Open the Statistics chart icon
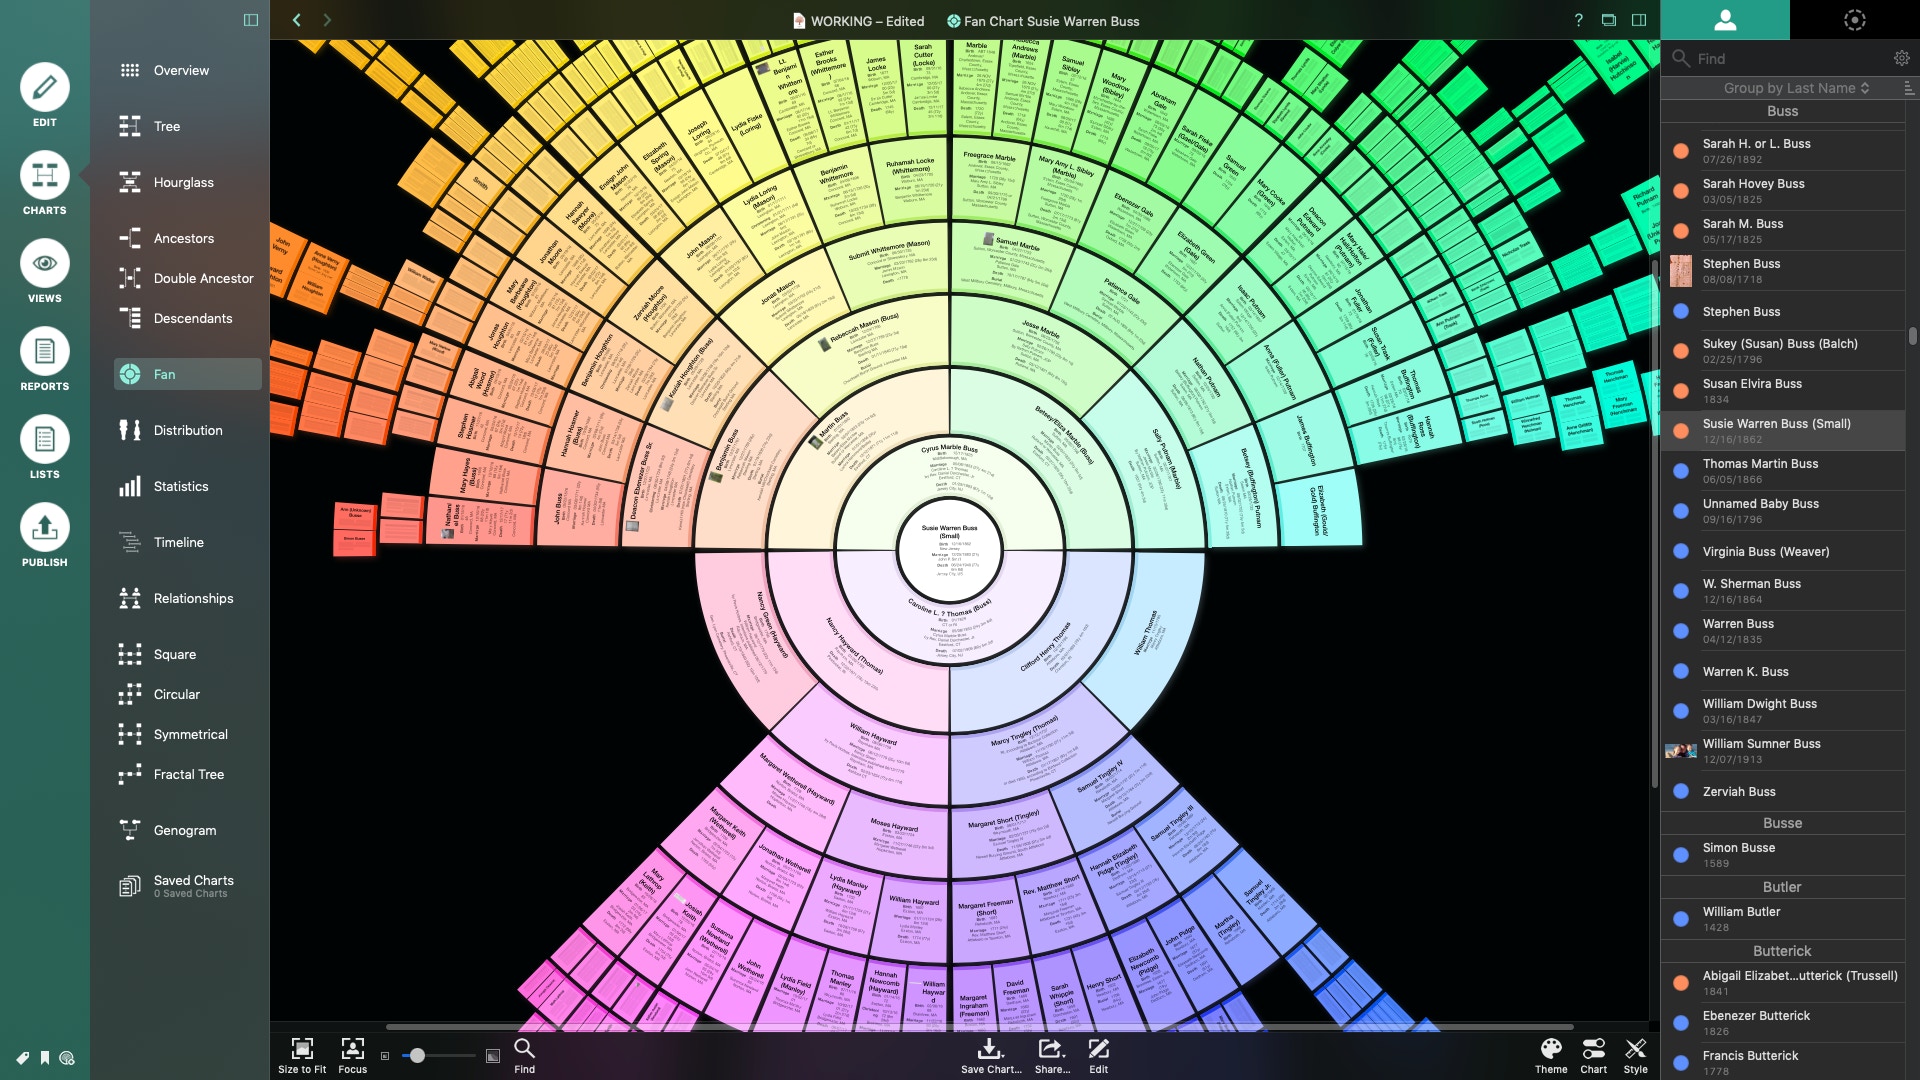The image size is (1920, 1080). [130, 486]
